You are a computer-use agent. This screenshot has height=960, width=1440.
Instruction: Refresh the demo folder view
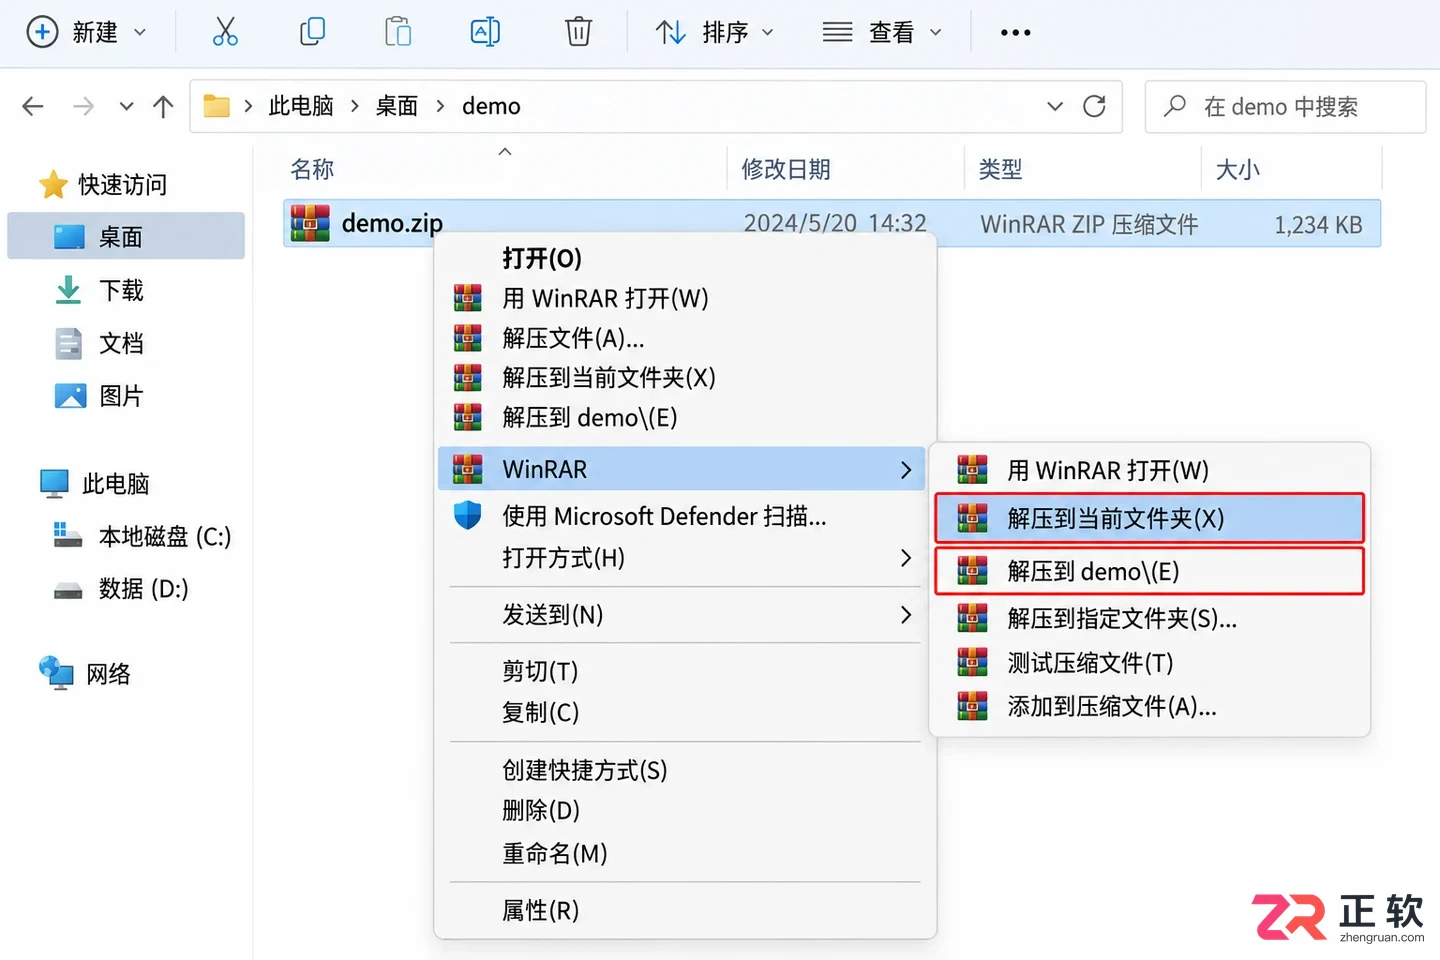point(1094,106)
